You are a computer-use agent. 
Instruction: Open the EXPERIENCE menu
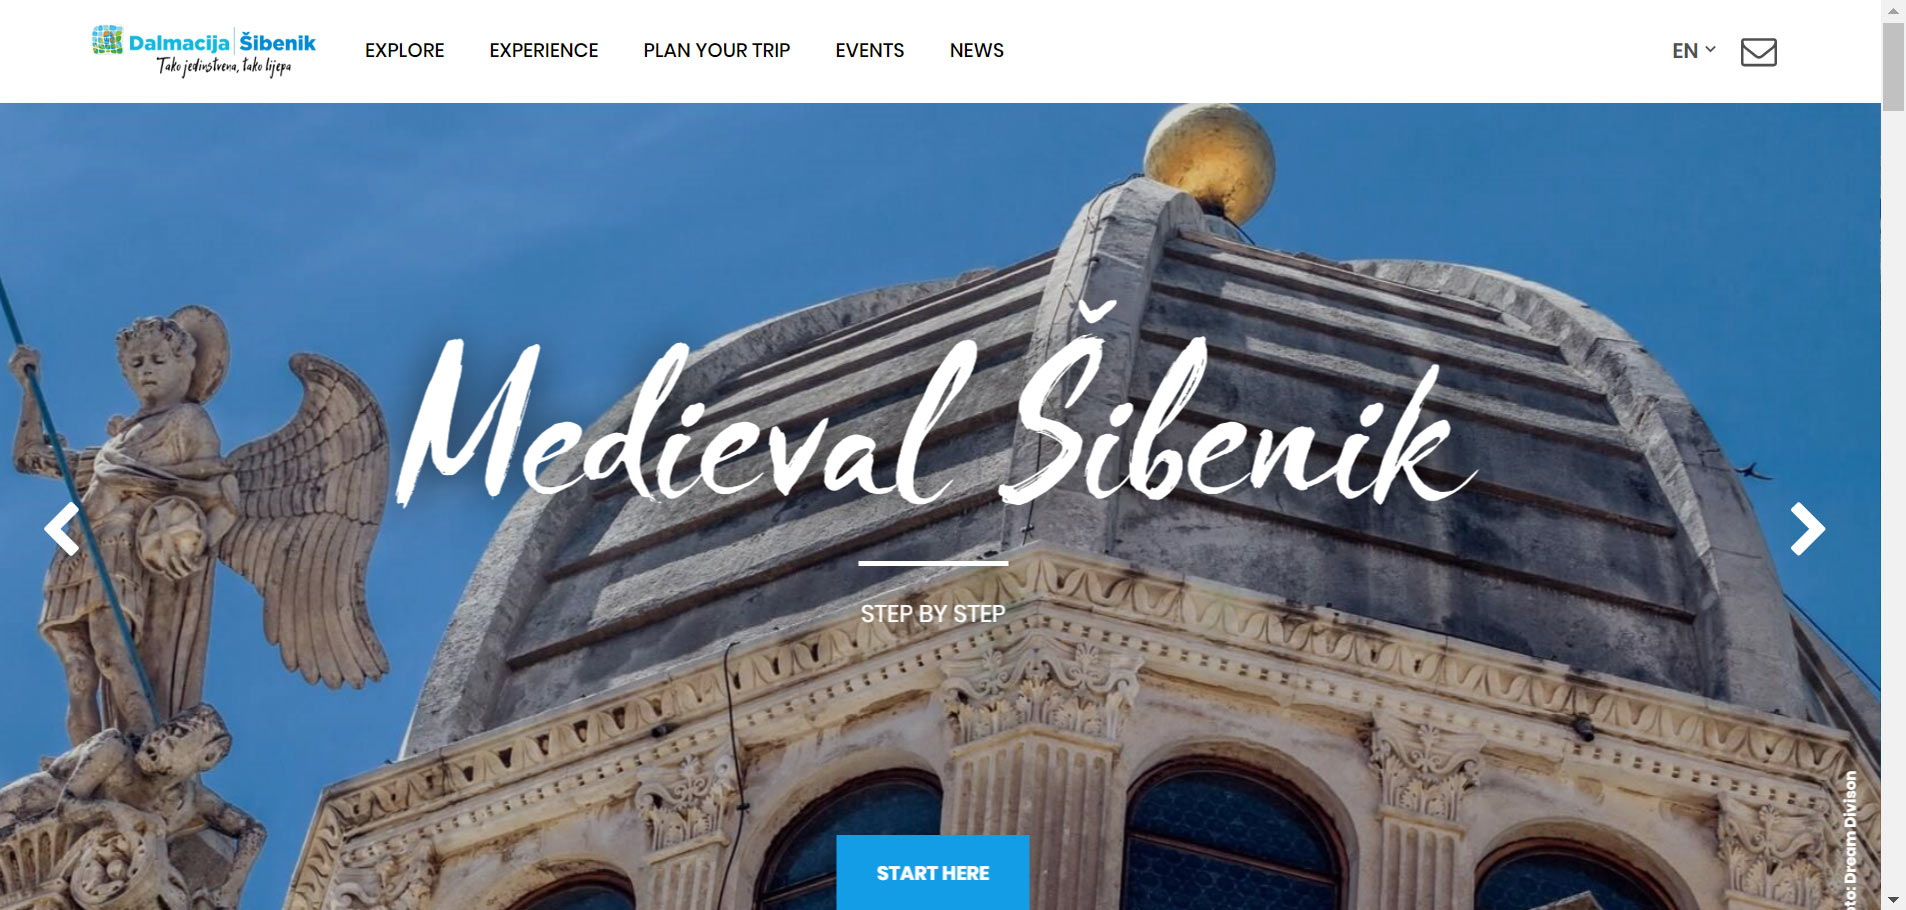point(544,51)
